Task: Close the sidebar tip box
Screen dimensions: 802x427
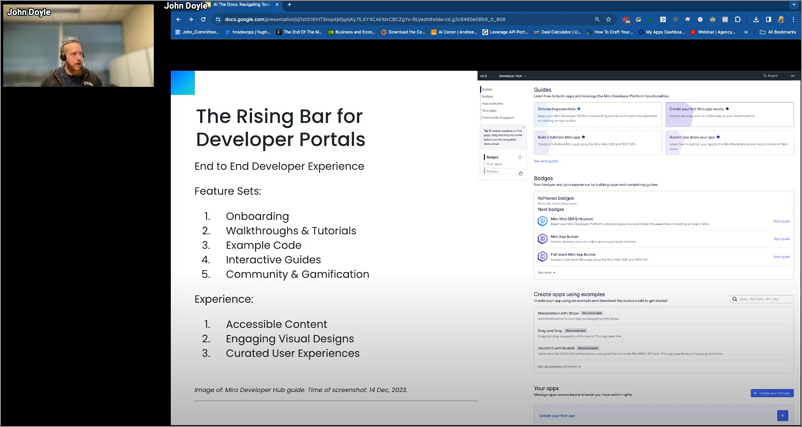Action: point(523,127)
